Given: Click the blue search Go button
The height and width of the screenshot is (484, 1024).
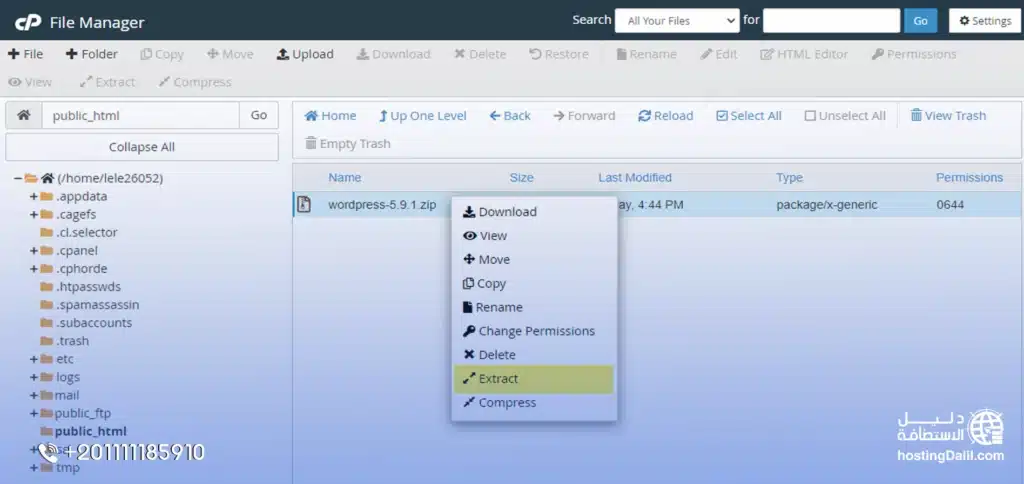Looking at the screenshot, I should (x=920, y=21).
